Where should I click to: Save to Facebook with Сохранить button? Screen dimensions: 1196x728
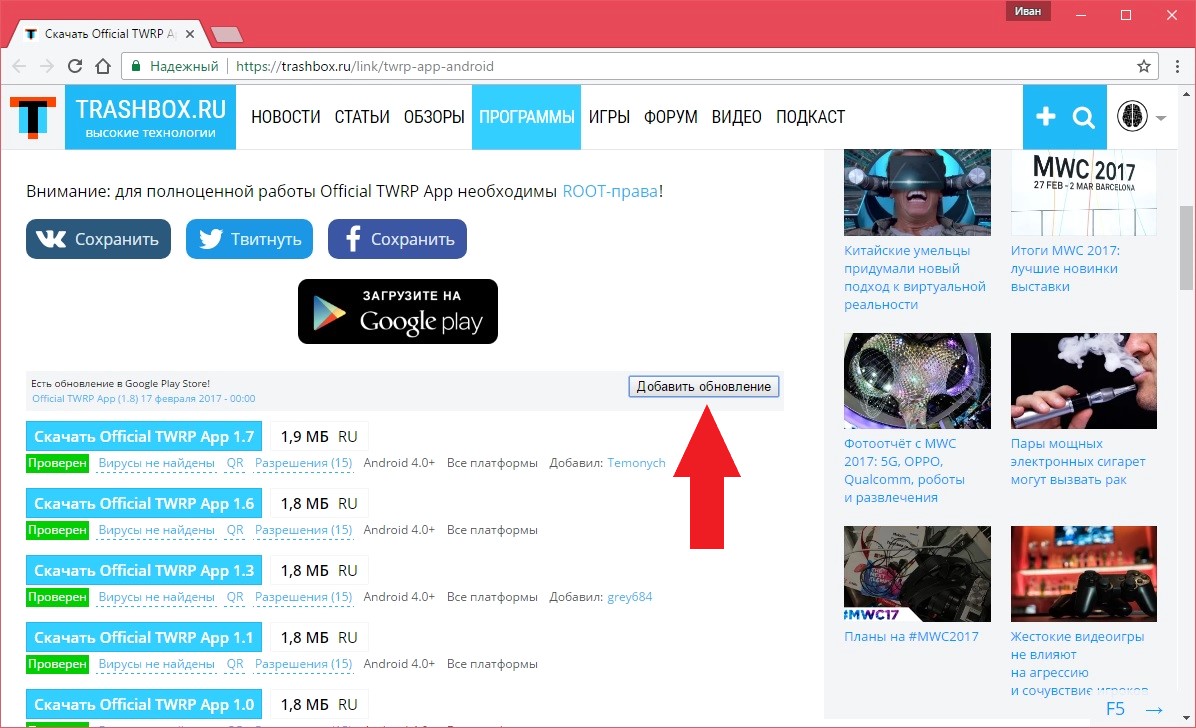coord(397,239)
